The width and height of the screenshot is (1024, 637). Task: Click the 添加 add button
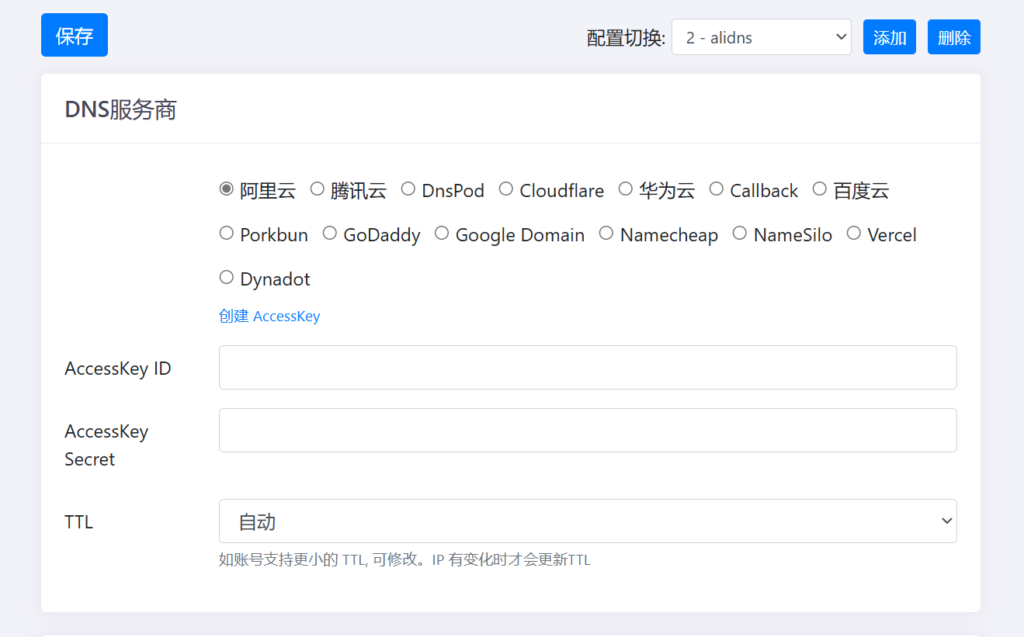[889, 37]
